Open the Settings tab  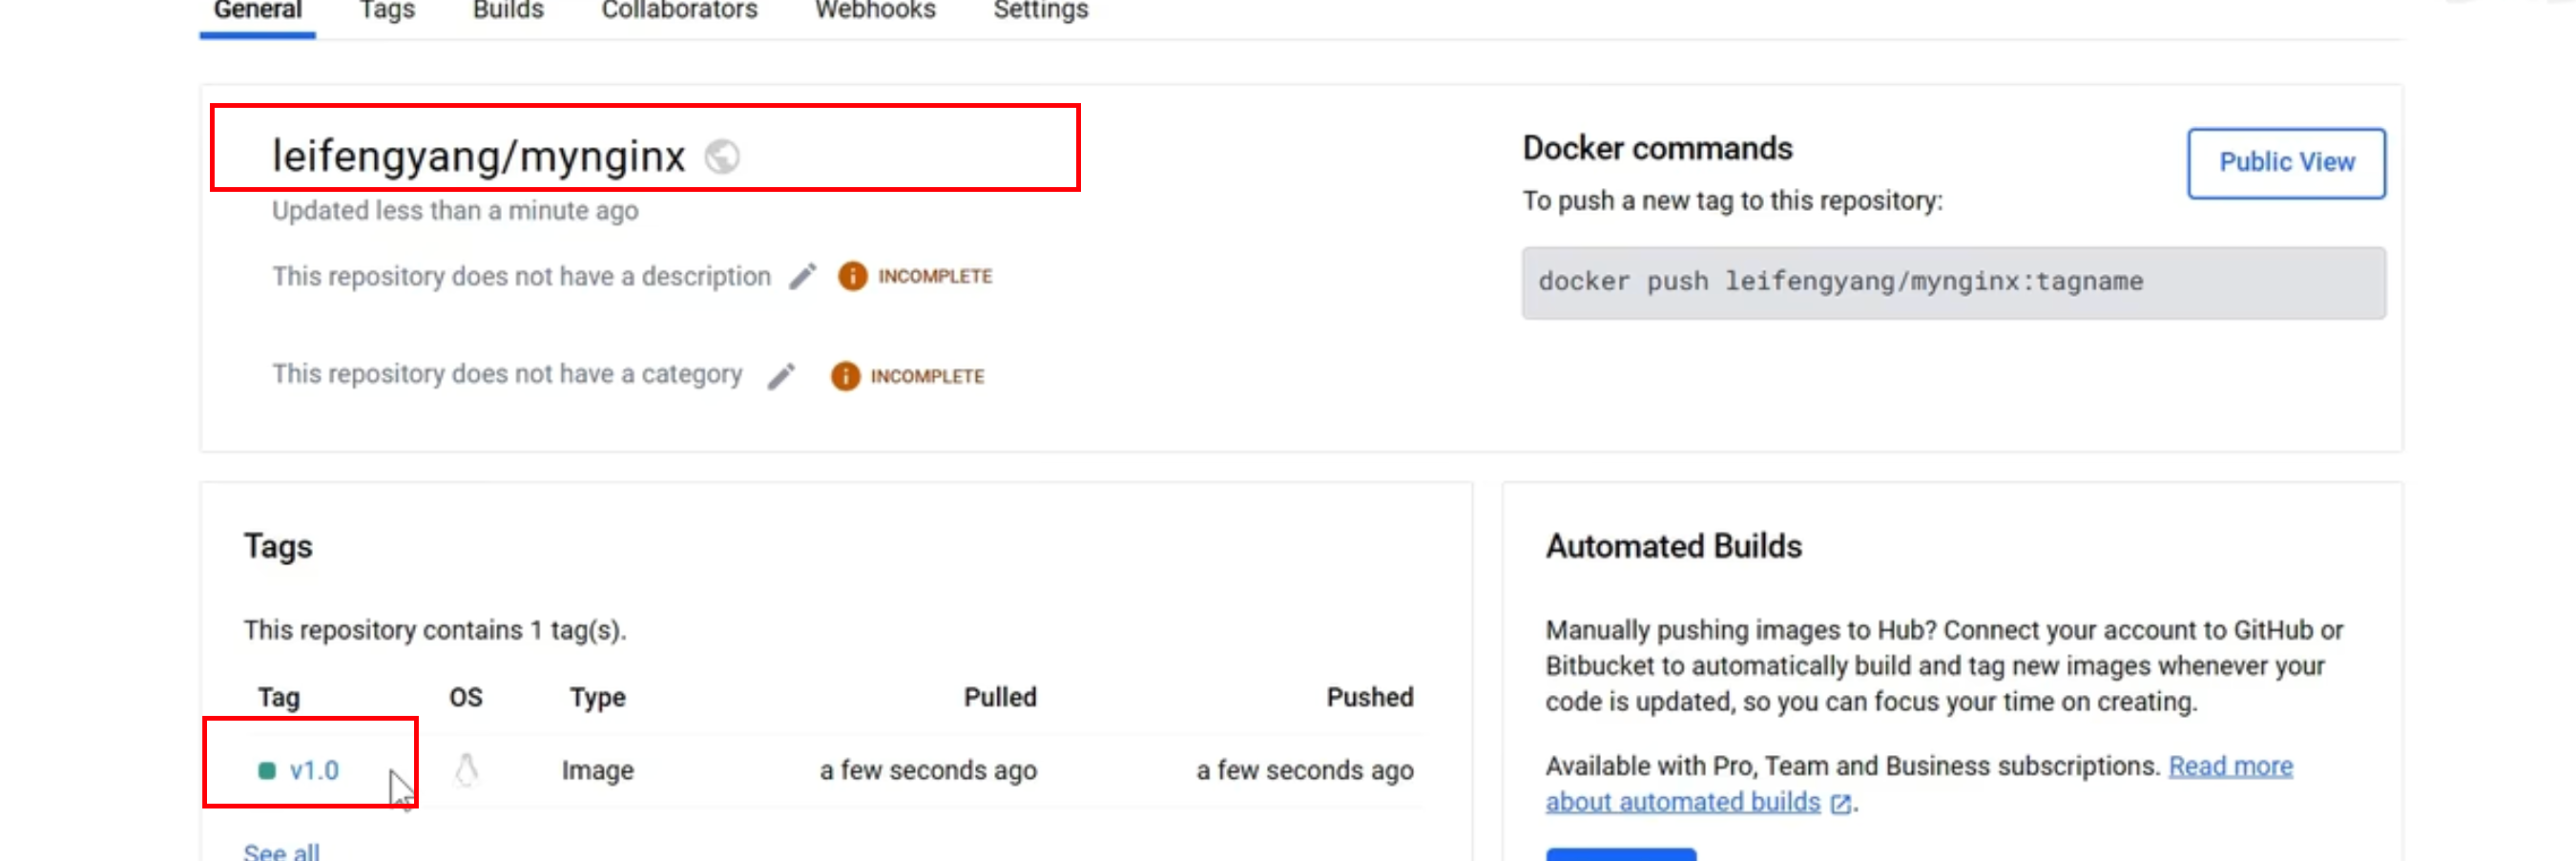(x=1040, y=11)
